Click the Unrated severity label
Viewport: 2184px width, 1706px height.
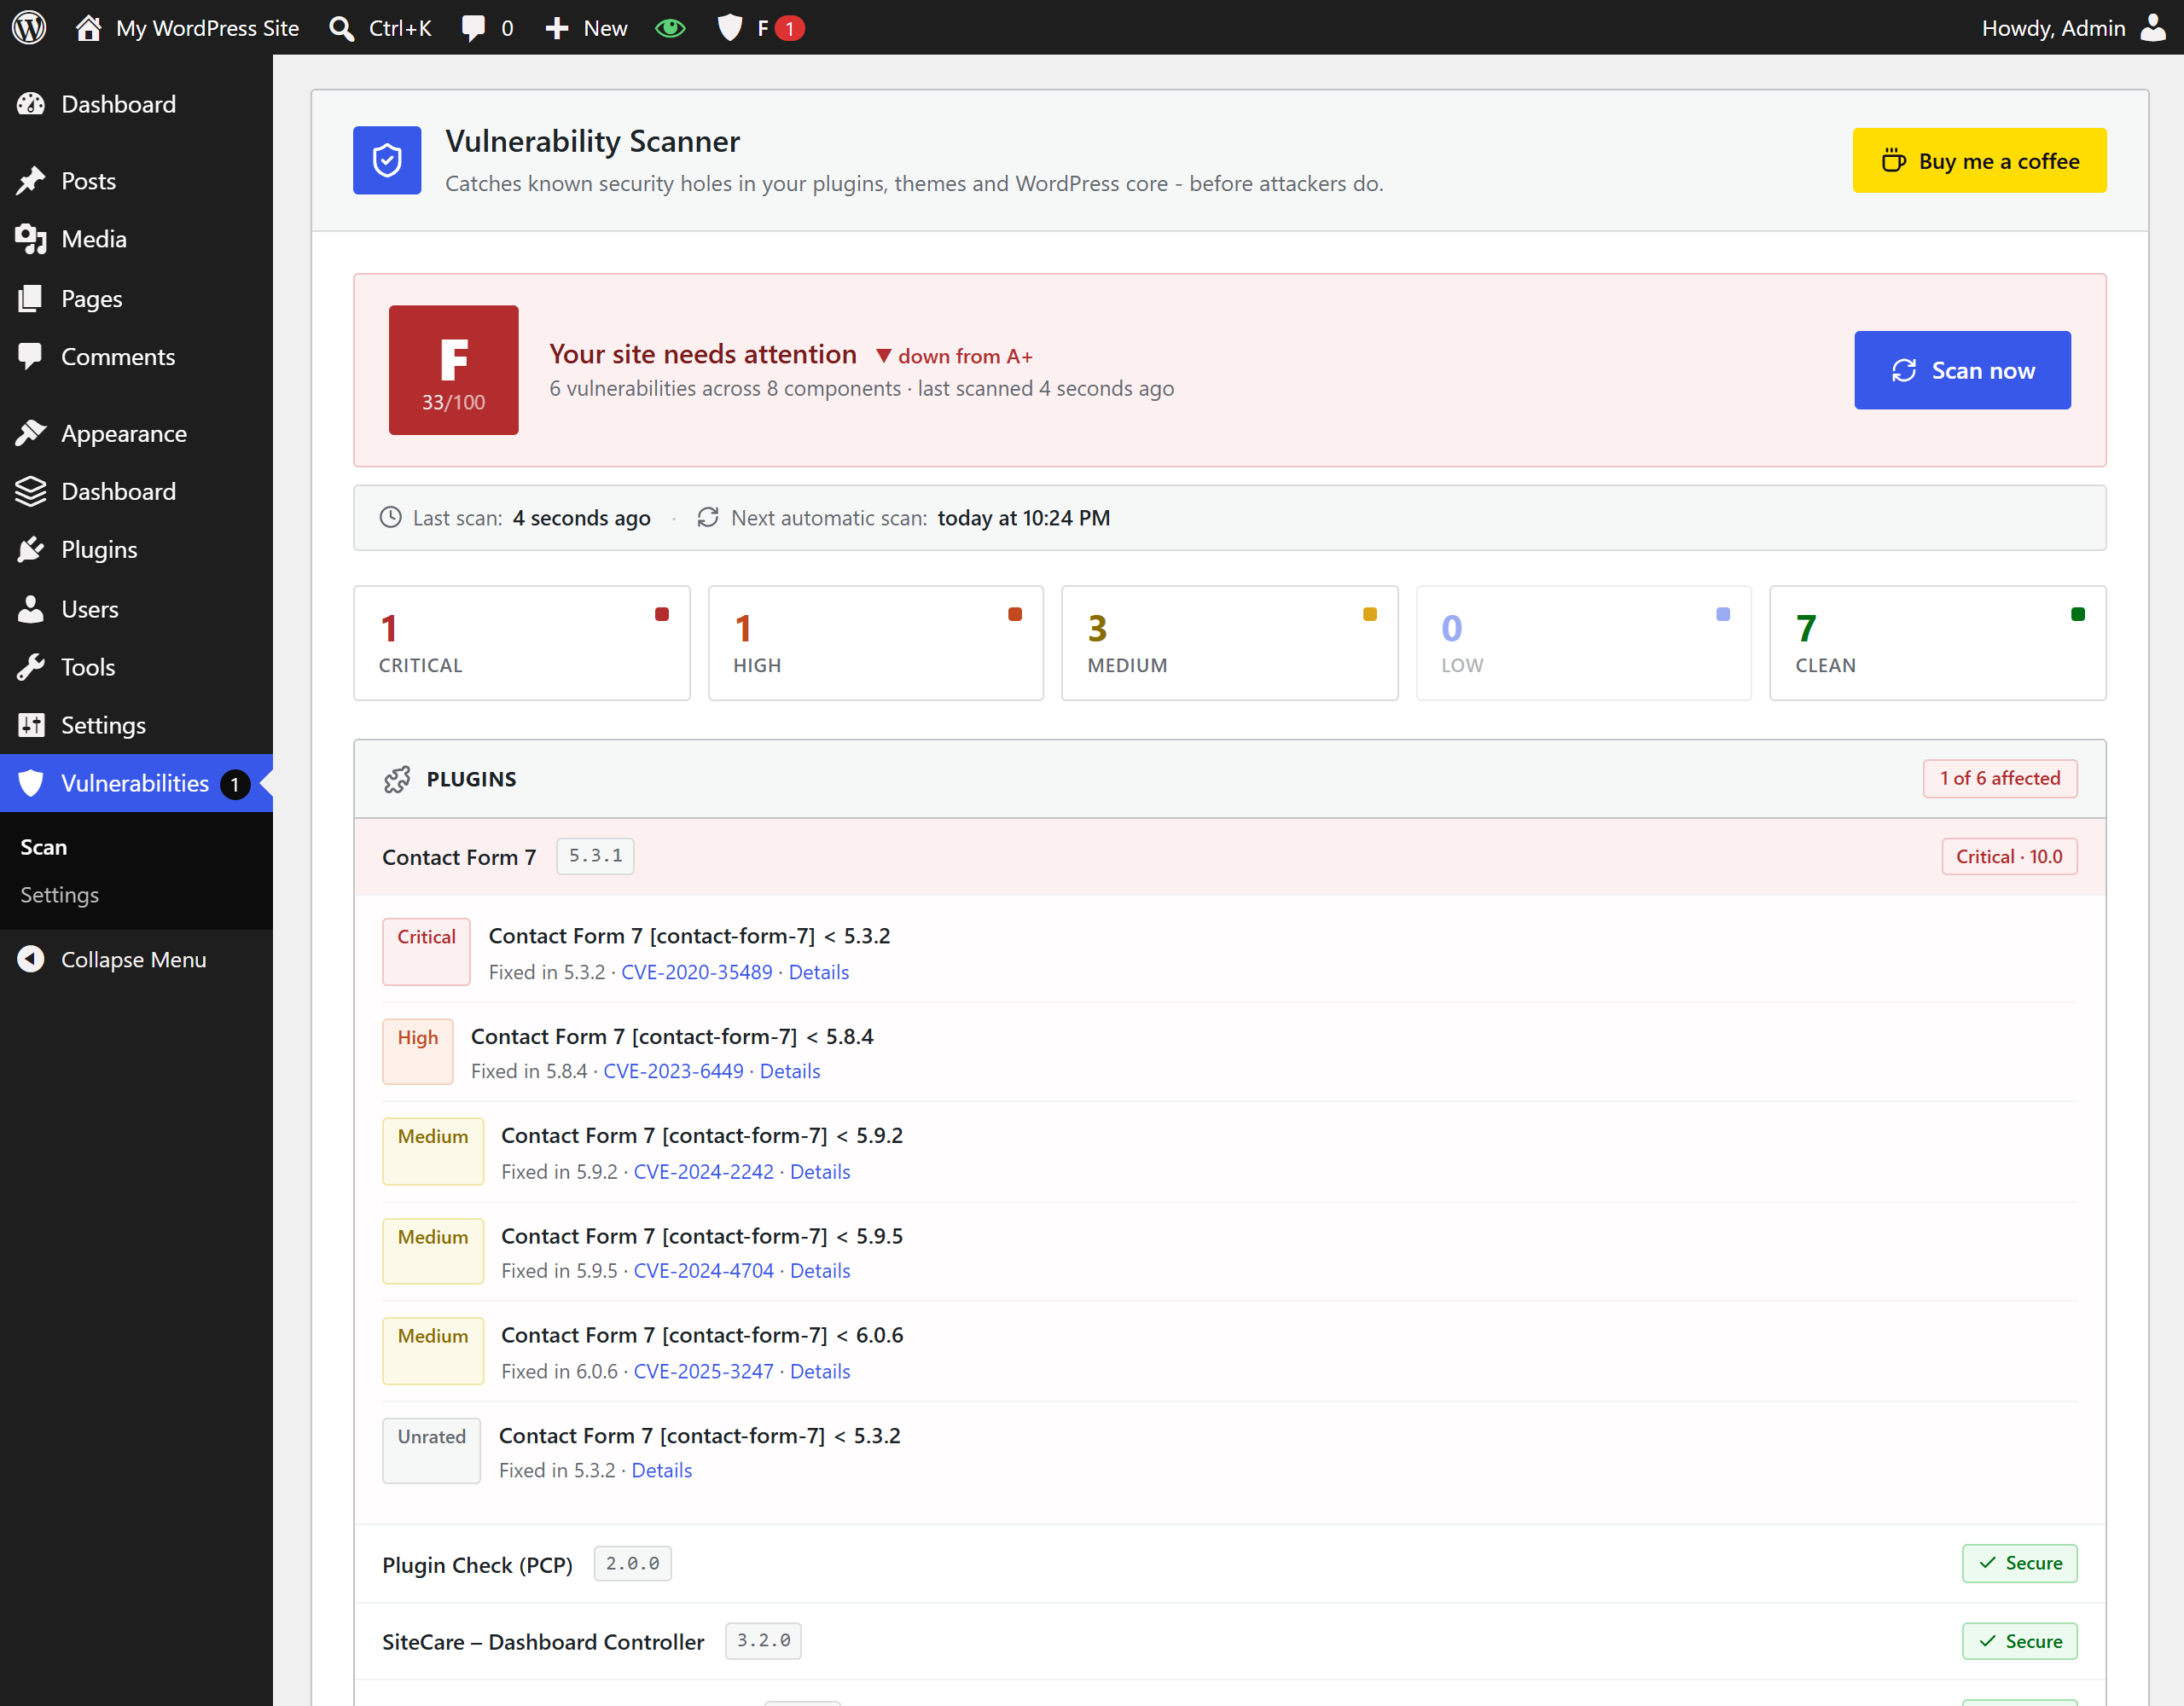431,1450
